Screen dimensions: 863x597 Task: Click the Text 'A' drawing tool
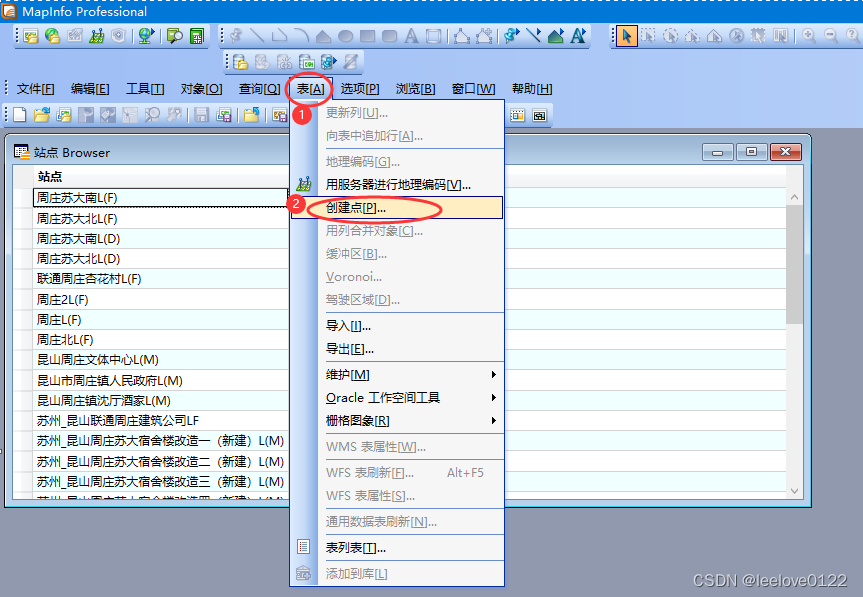click(412, 36)
